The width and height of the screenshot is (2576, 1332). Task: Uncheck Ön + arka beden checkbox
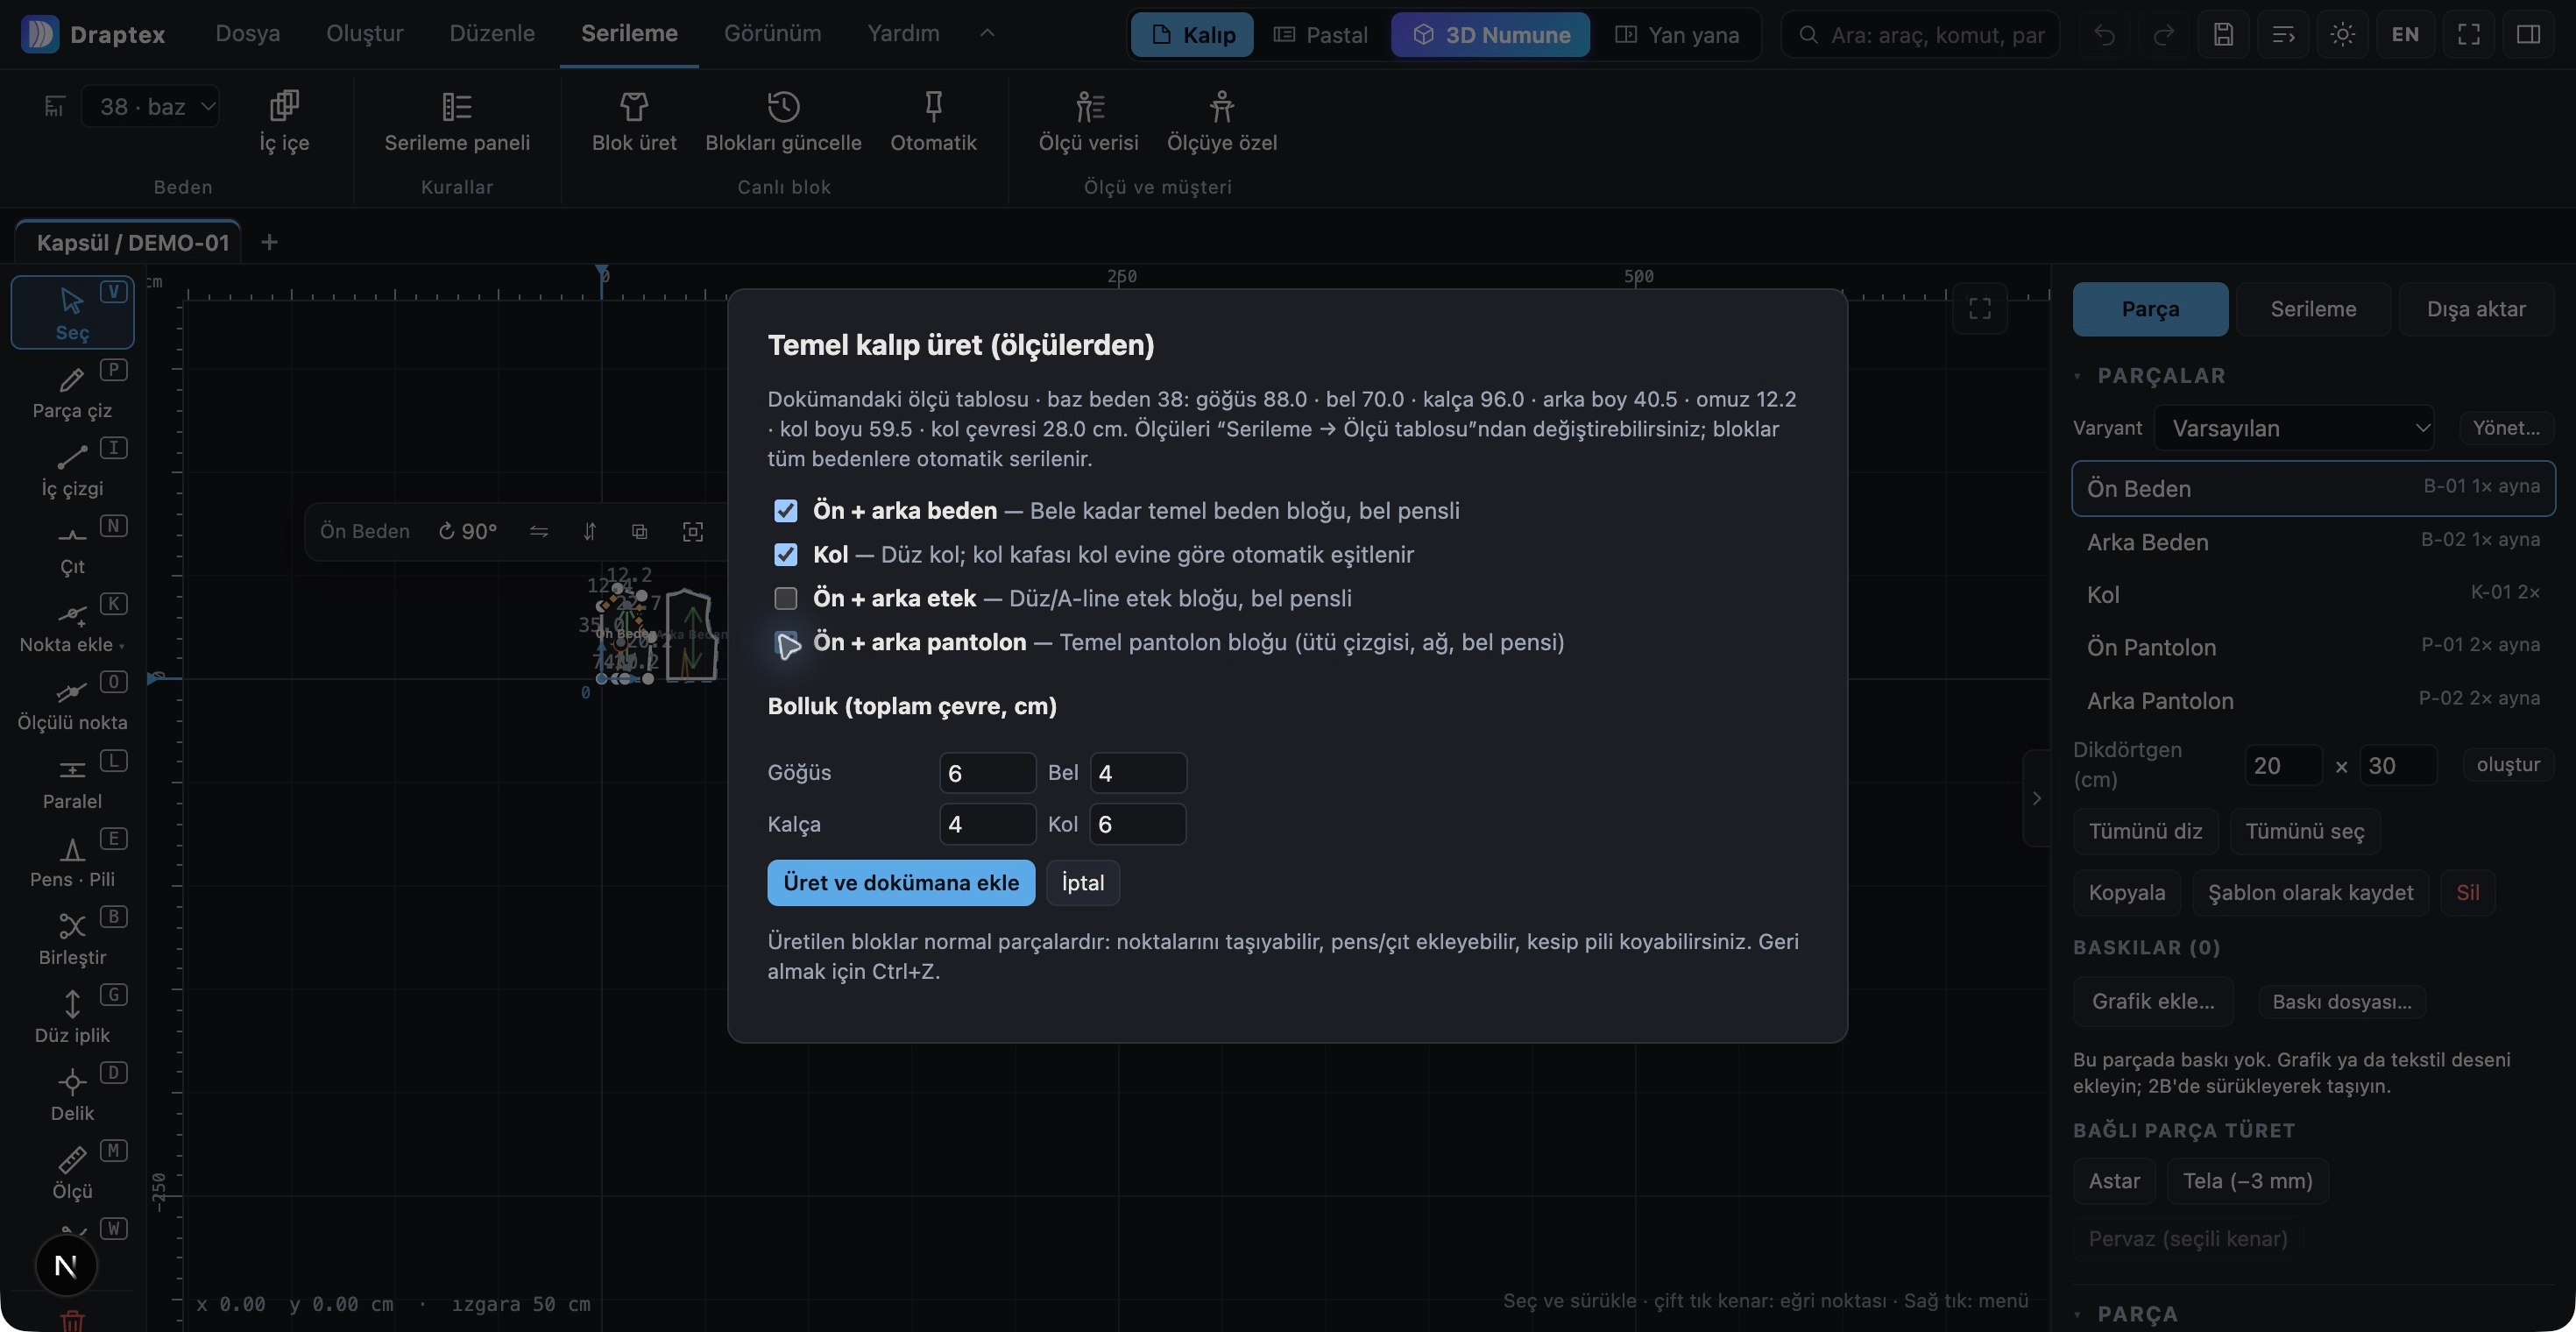(x=786, y=511)
